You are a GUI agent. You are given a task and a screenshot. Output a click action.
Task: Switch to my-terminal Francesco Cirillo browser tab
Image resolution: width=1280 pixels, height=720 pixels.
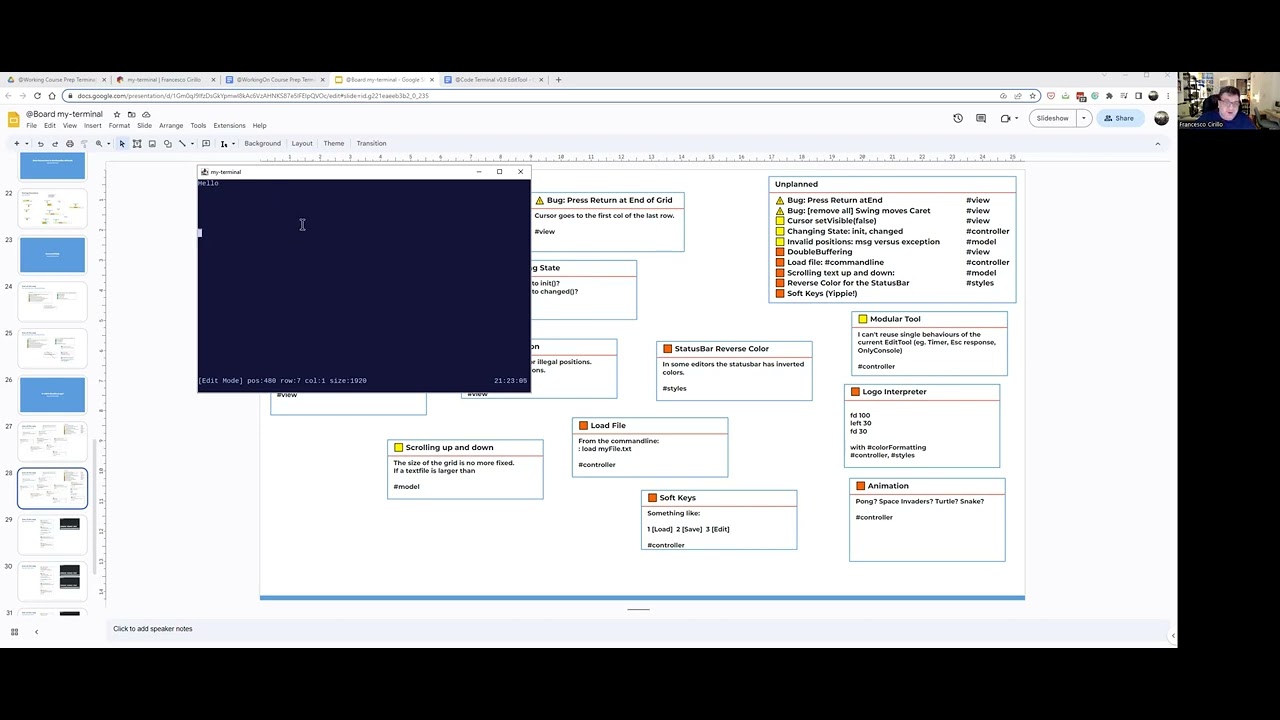(164, 80)
